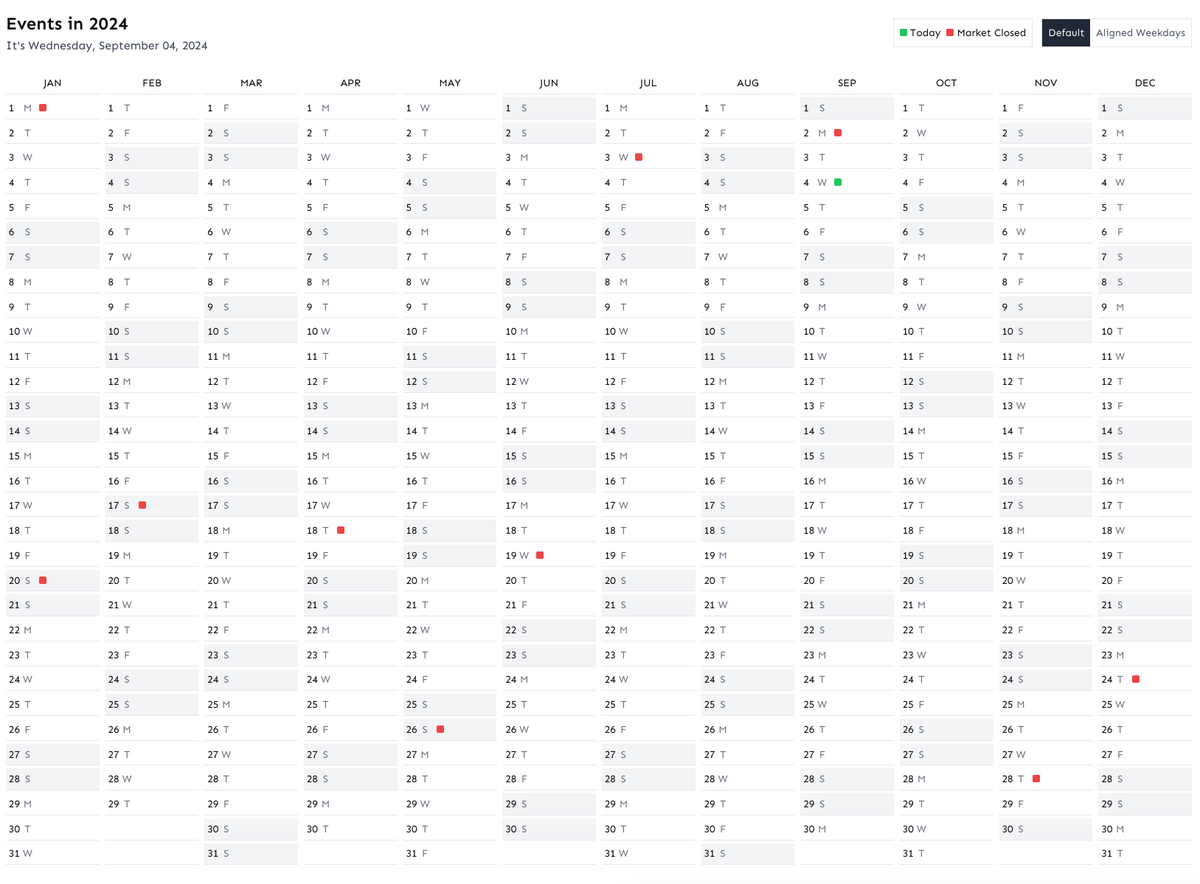Click the Events in 2024 heading
The height and width of the screenshot is (884, 1200).
(x=67, y=24)
